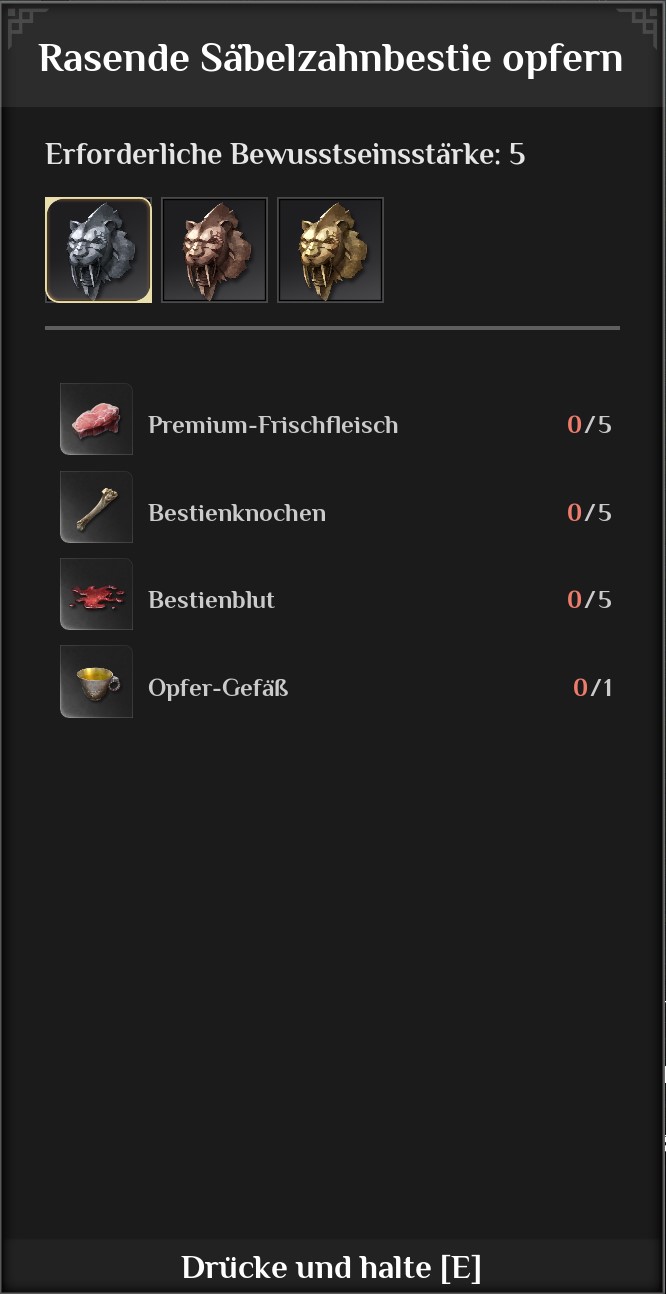The image size is (666, 1294).
Task: Click the Bestienblut item label
Action: coord(211,600)
